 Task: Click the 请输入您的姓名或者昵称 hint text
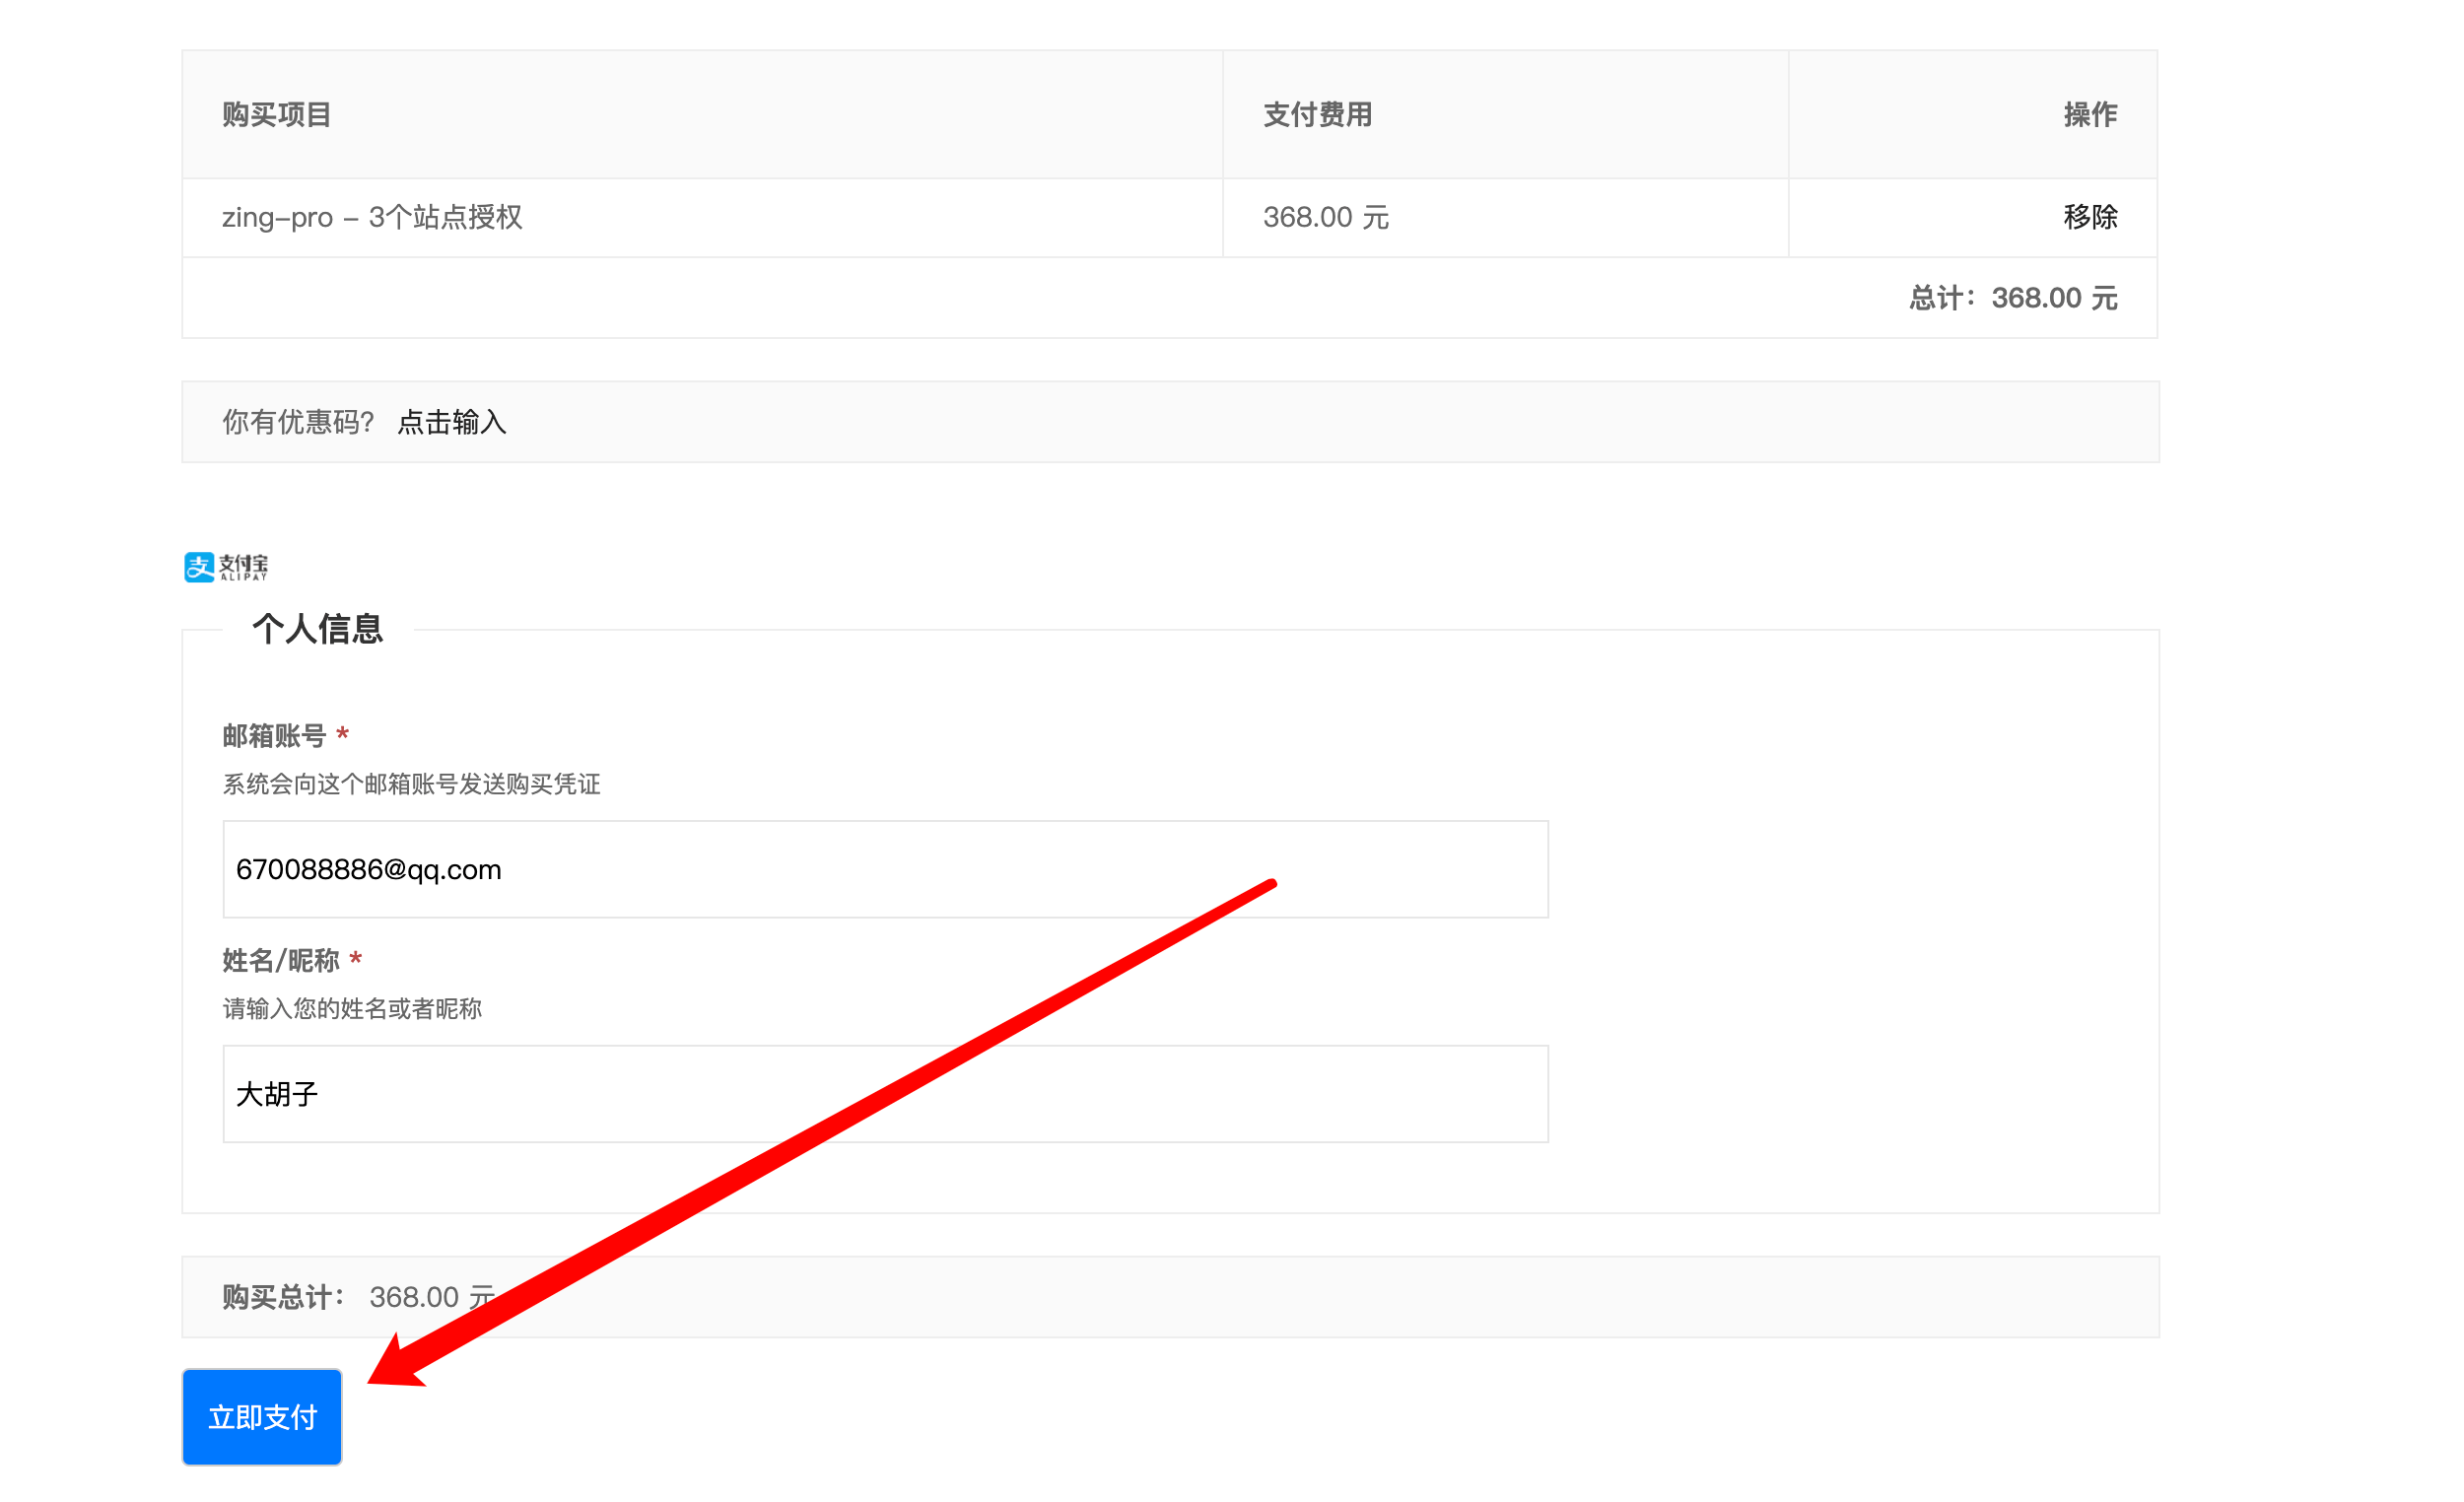(x=352, y=1008)
